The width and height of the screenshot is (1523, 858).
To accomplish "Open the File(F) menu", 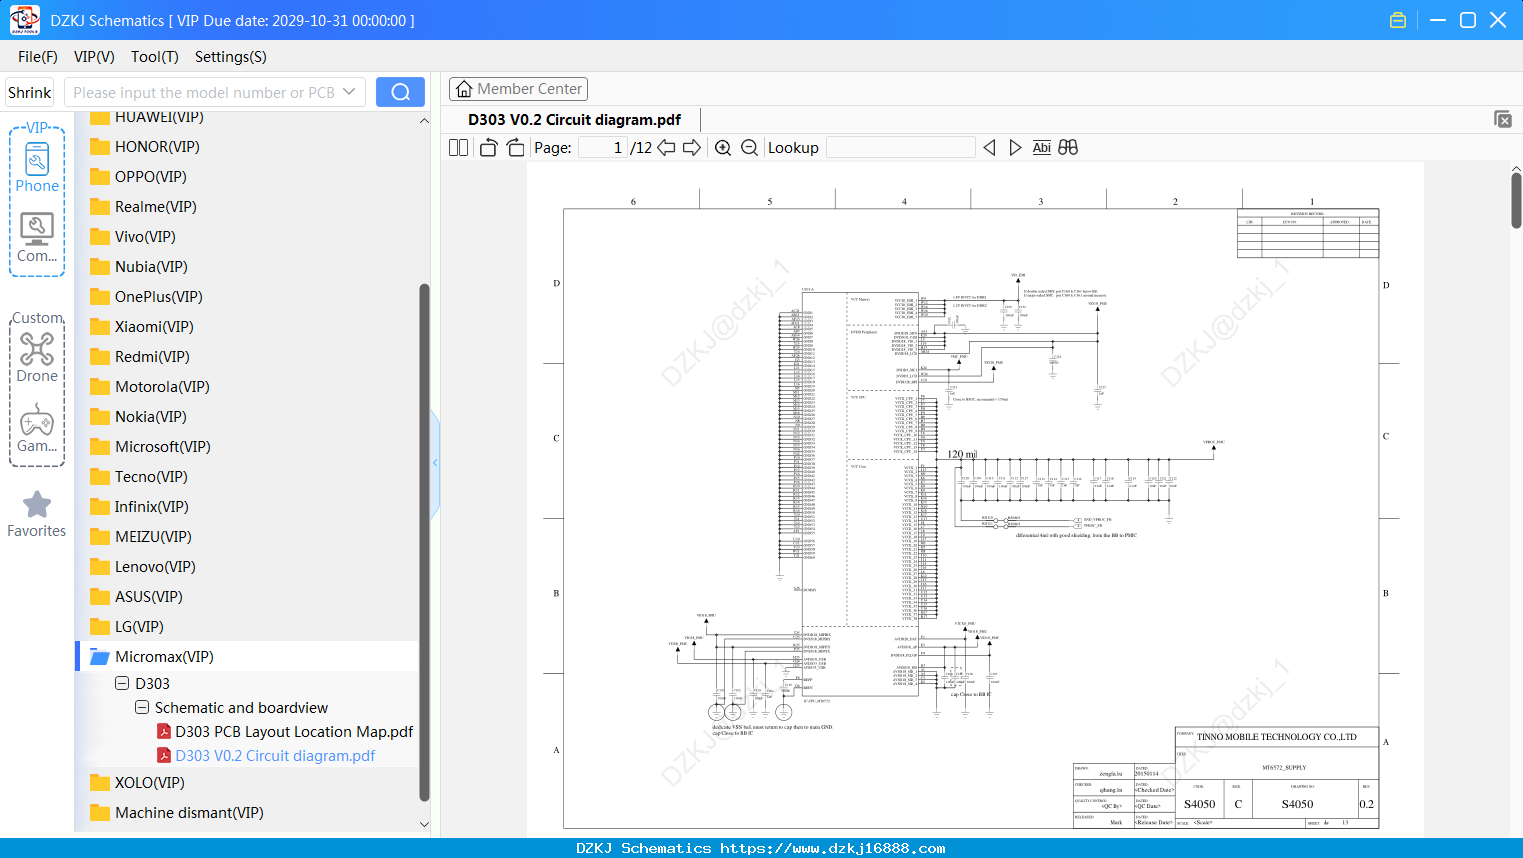I will coord(38,57).
